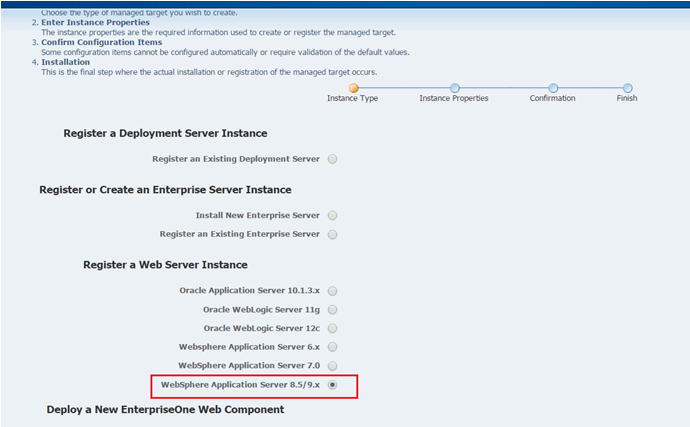Click the WebSphere Application Server 7.0 label

[249, 366]
